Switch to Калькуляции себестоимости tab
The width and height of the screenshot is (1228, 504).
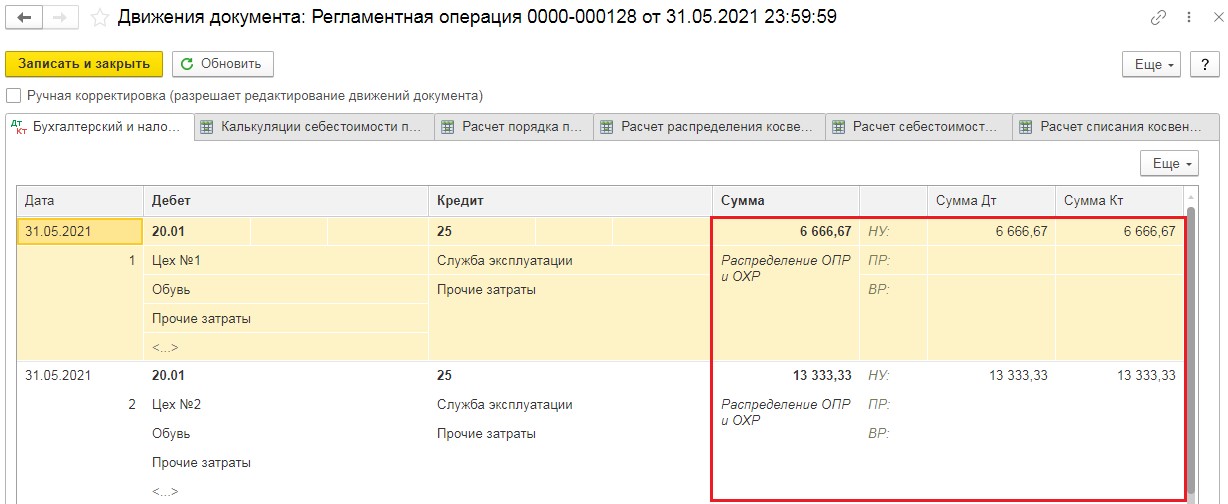tap(314, 127)
